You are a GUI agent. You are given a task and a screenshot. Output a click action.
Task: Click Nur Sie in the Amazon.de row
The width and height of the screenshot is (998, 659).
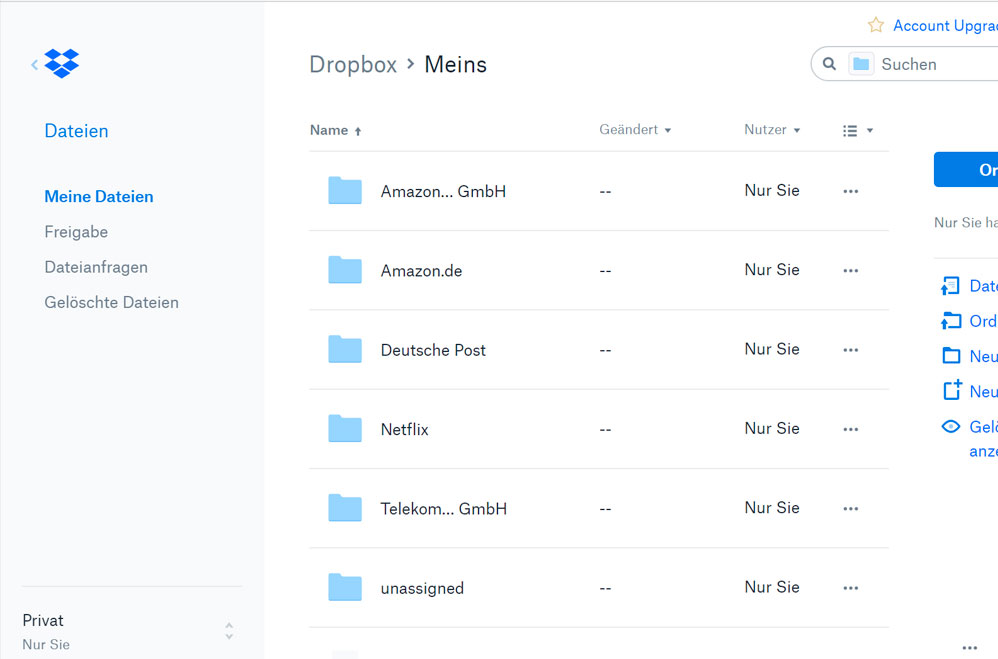click(772, 269)
